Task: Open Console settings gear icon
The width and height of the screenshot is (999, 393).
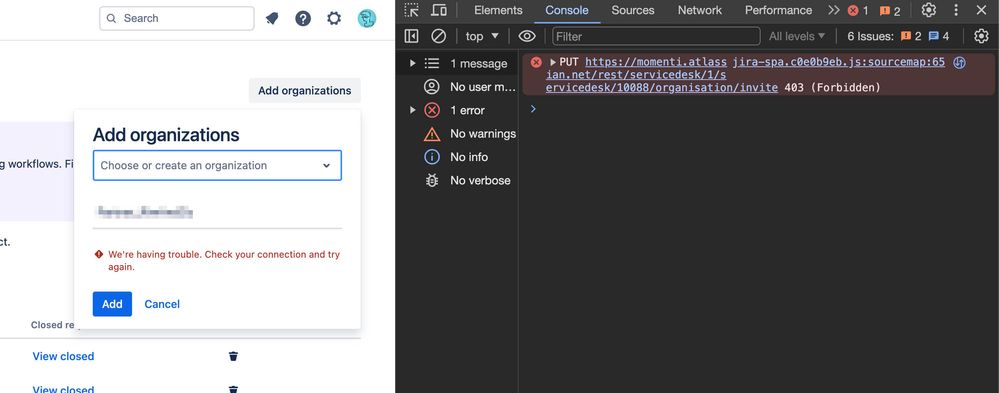Action: click(x=981, y=36)
